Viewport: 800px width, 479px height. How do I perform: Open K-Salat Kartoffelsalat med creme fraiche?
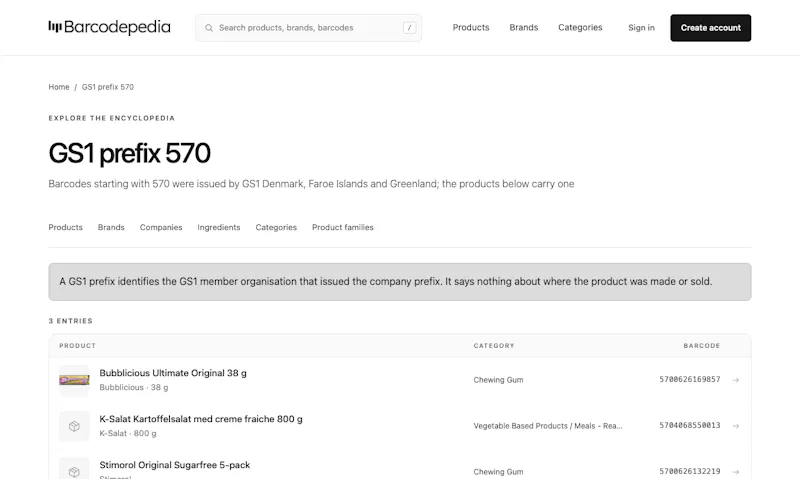pos(201,419)
